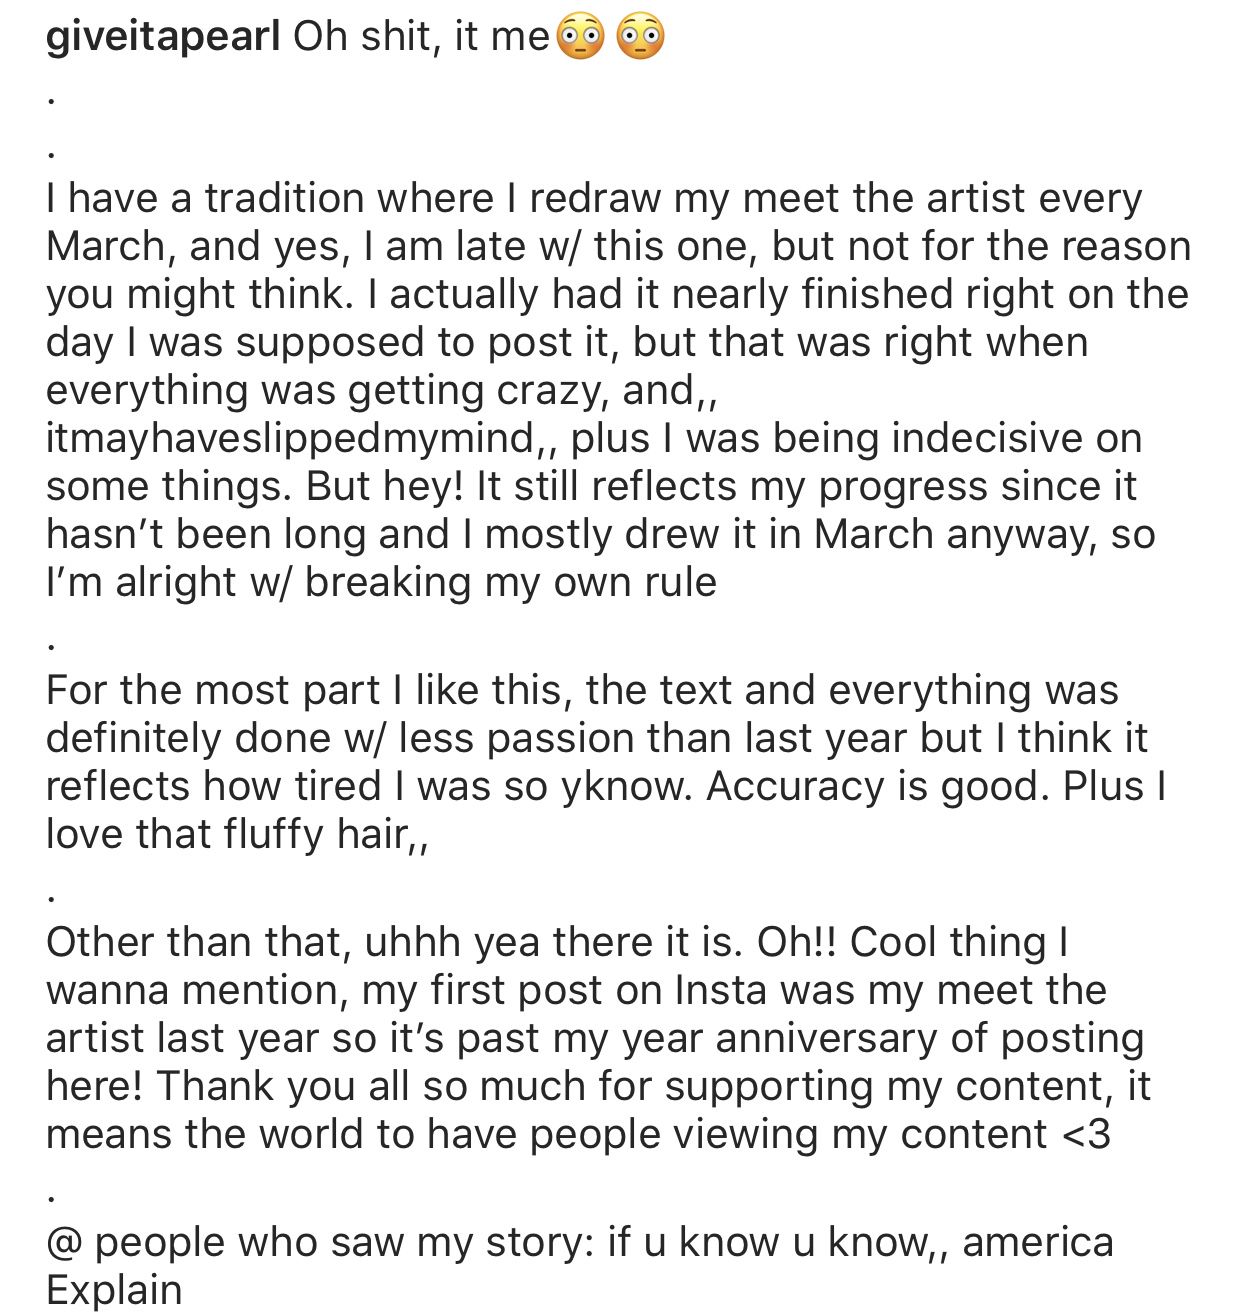Viewport: 1242px width, 1315px height.
Task: Click the word "Explain" on the last line
Action: tap(114, 1290)
